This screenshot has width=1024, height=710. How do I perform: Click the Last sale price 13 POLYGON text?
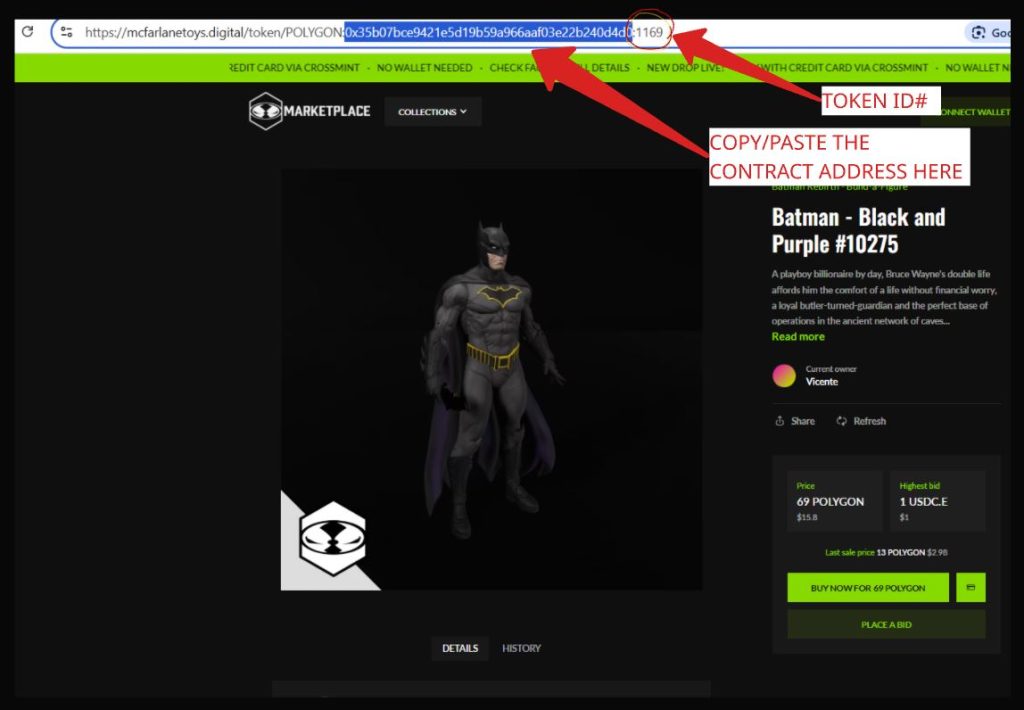click(886, 552)
